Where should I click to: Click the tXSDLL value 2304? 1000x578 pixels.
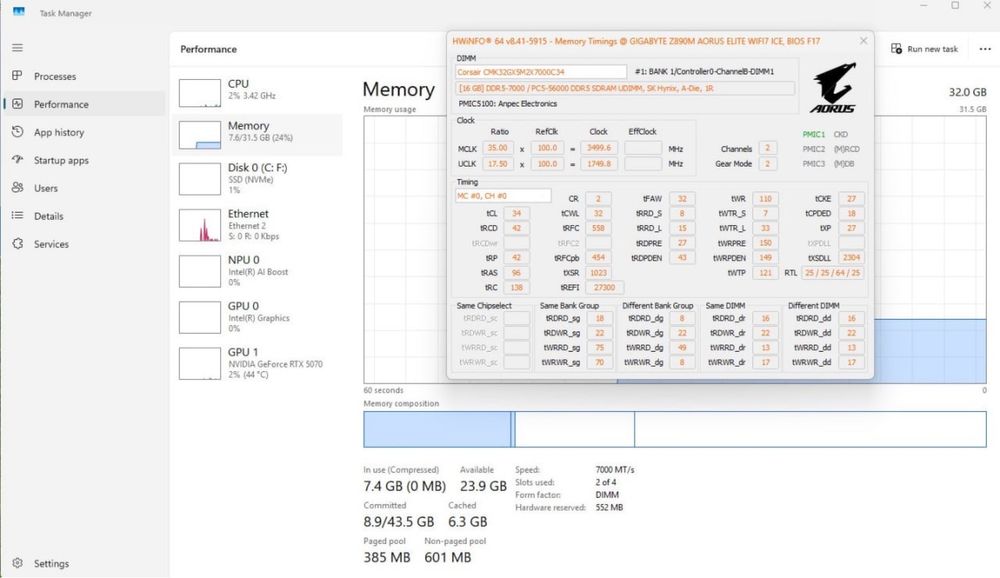tap(851, 258)
